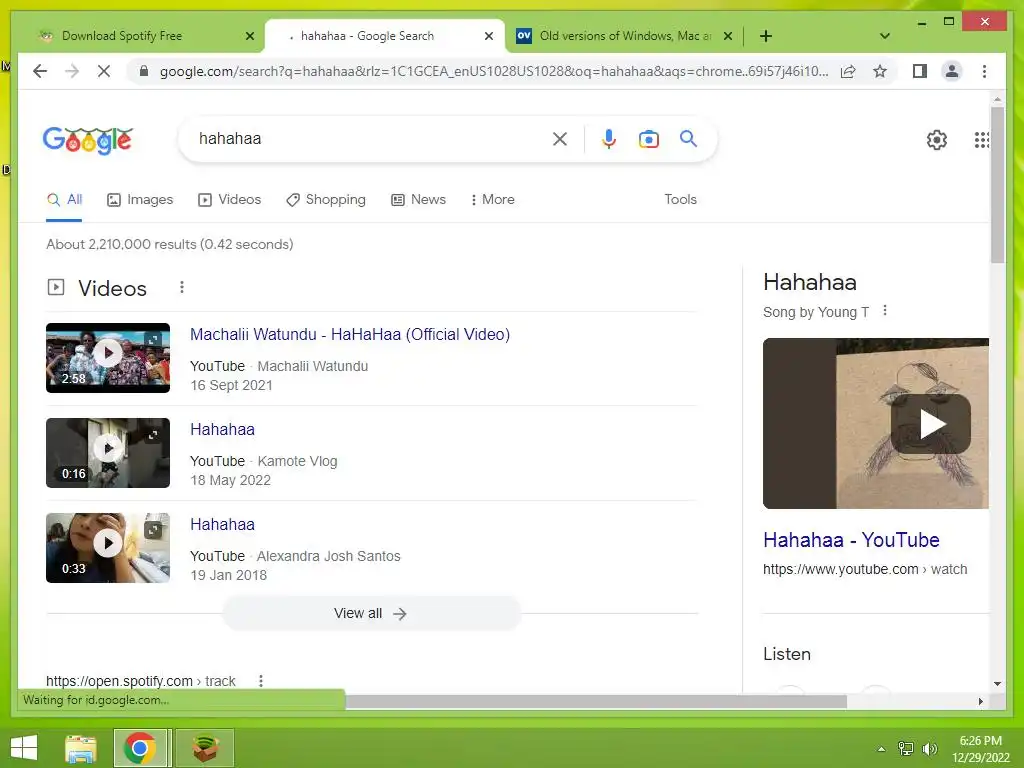Screen dimensions: 1024x768
Task: Click View all videos button
Action: click(371, 614)
